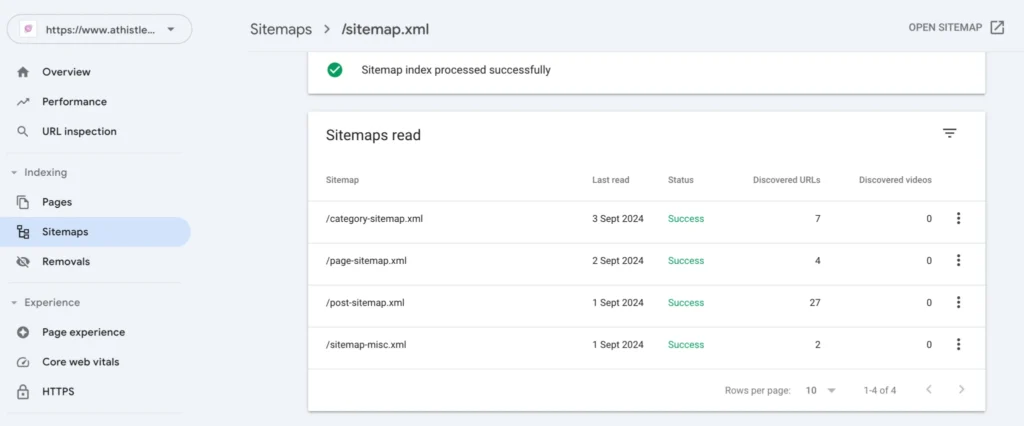
Task: Click the HTTPS padlock icon
Action: 23,392
